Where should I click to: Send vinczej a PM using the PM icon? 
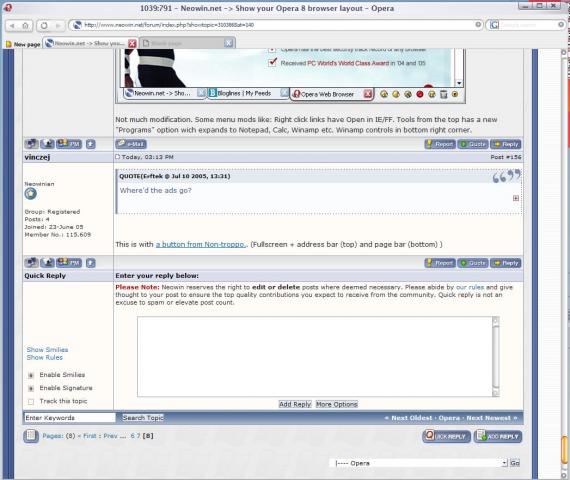pyautogui.click(x=69, y=263)
